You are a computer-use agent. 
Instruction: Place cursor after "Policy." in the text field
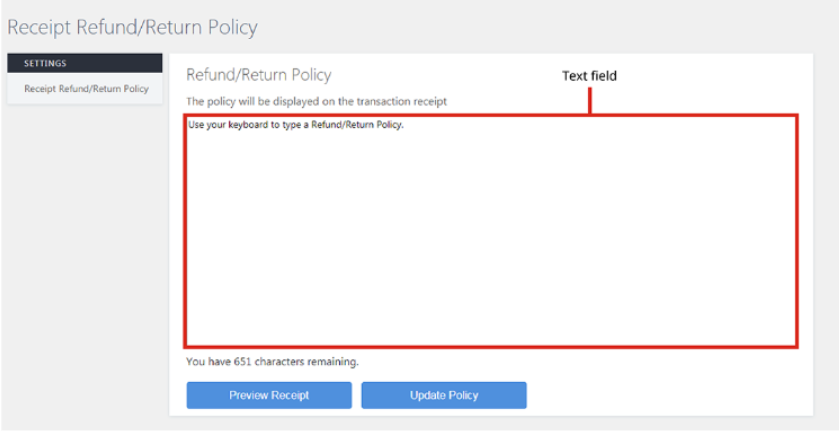403,126
